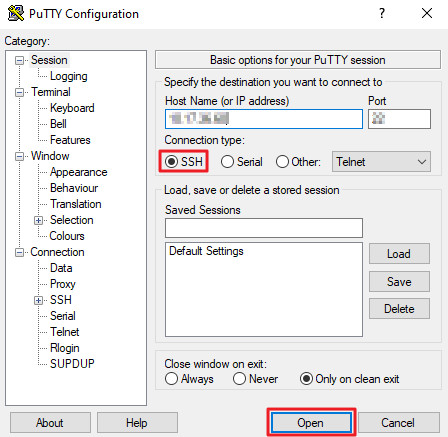The height and width of the screenshot is (437, 448).
Task: Open the Telnet protocol dropdown
Action: 381,162
